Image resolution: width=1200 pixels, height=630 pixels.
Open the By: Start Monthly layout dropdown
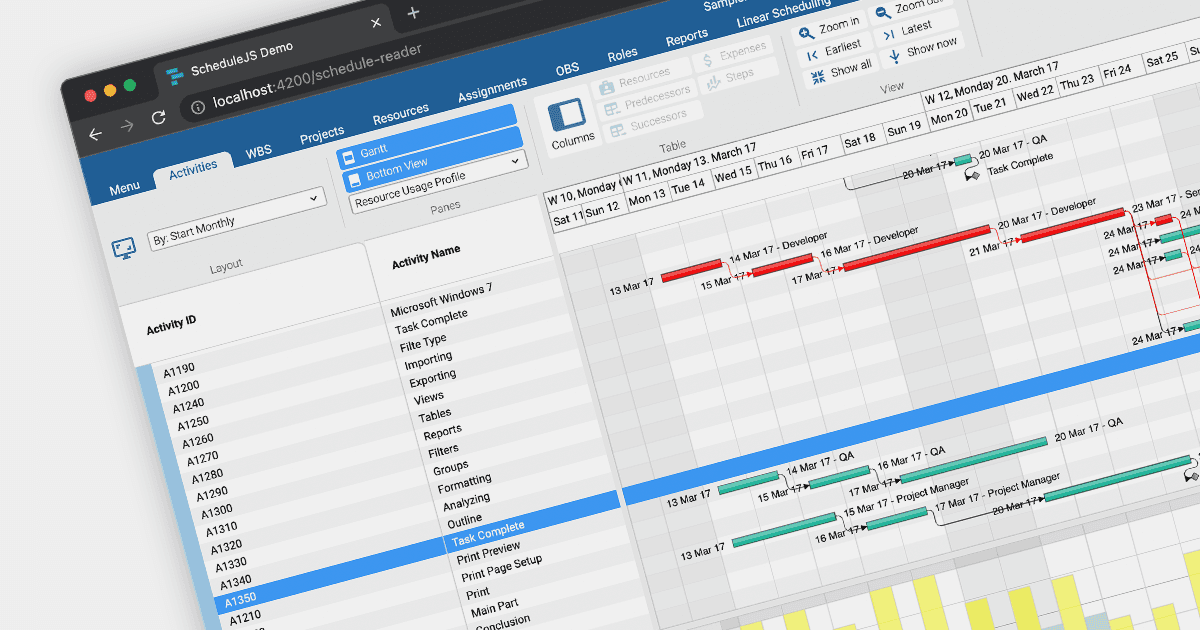(237, 220)
